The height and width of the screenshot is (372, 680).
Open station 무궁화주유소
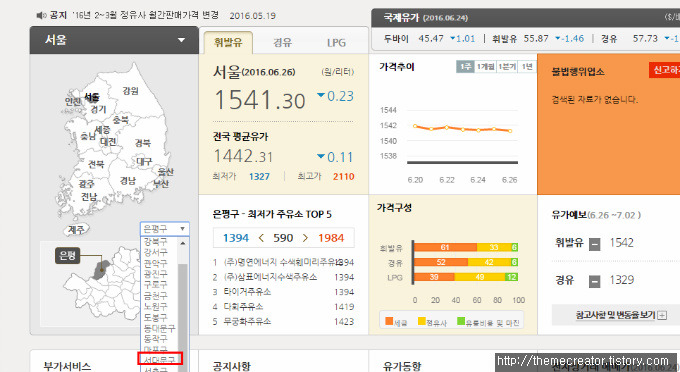(247, 321)
